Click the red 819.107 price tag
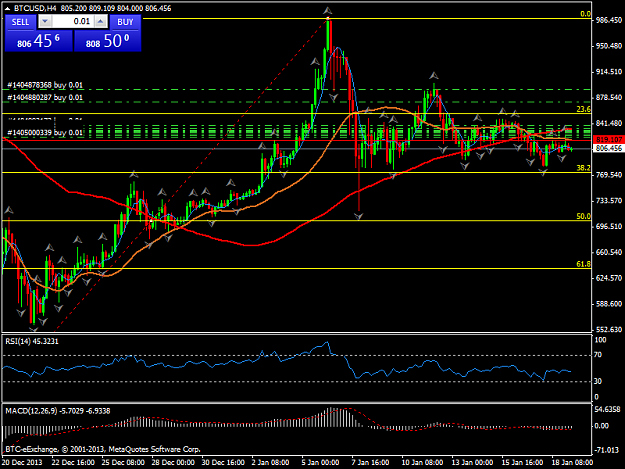This screenshot has height=469, width=625. [x=608, y=139]
